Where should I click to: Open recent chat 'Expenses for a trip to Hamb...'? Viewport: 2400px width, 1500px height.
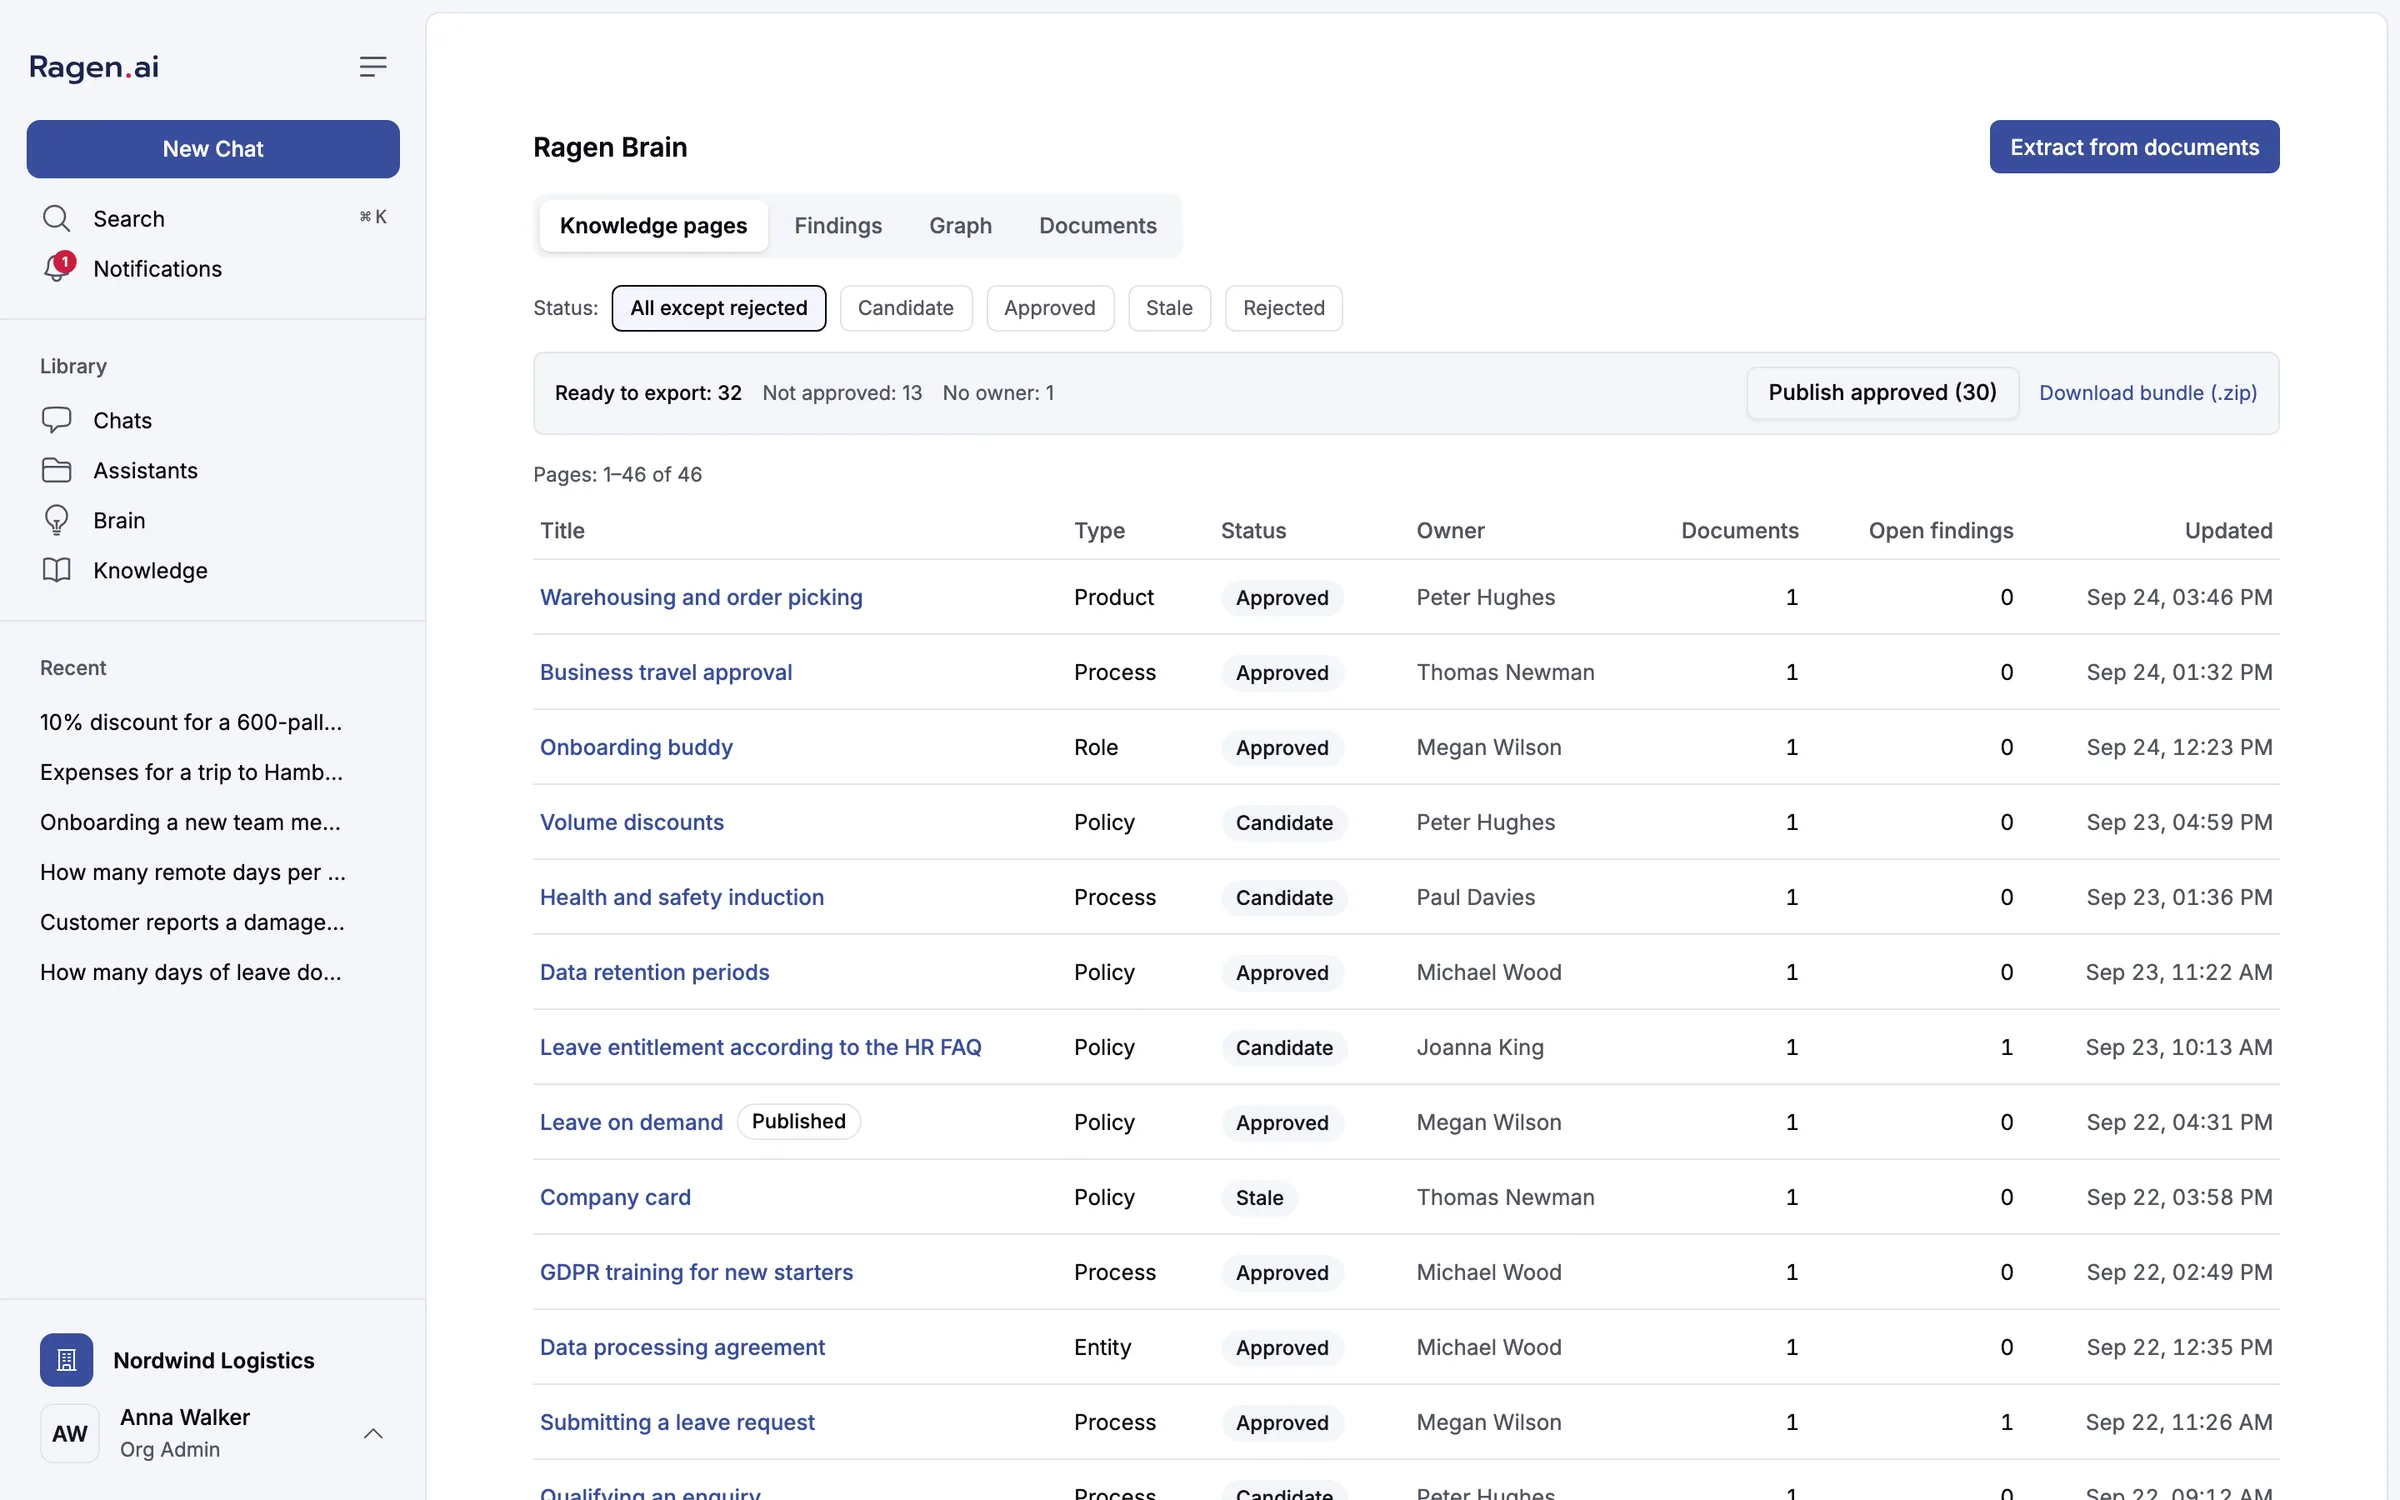[x=191, y=772]
